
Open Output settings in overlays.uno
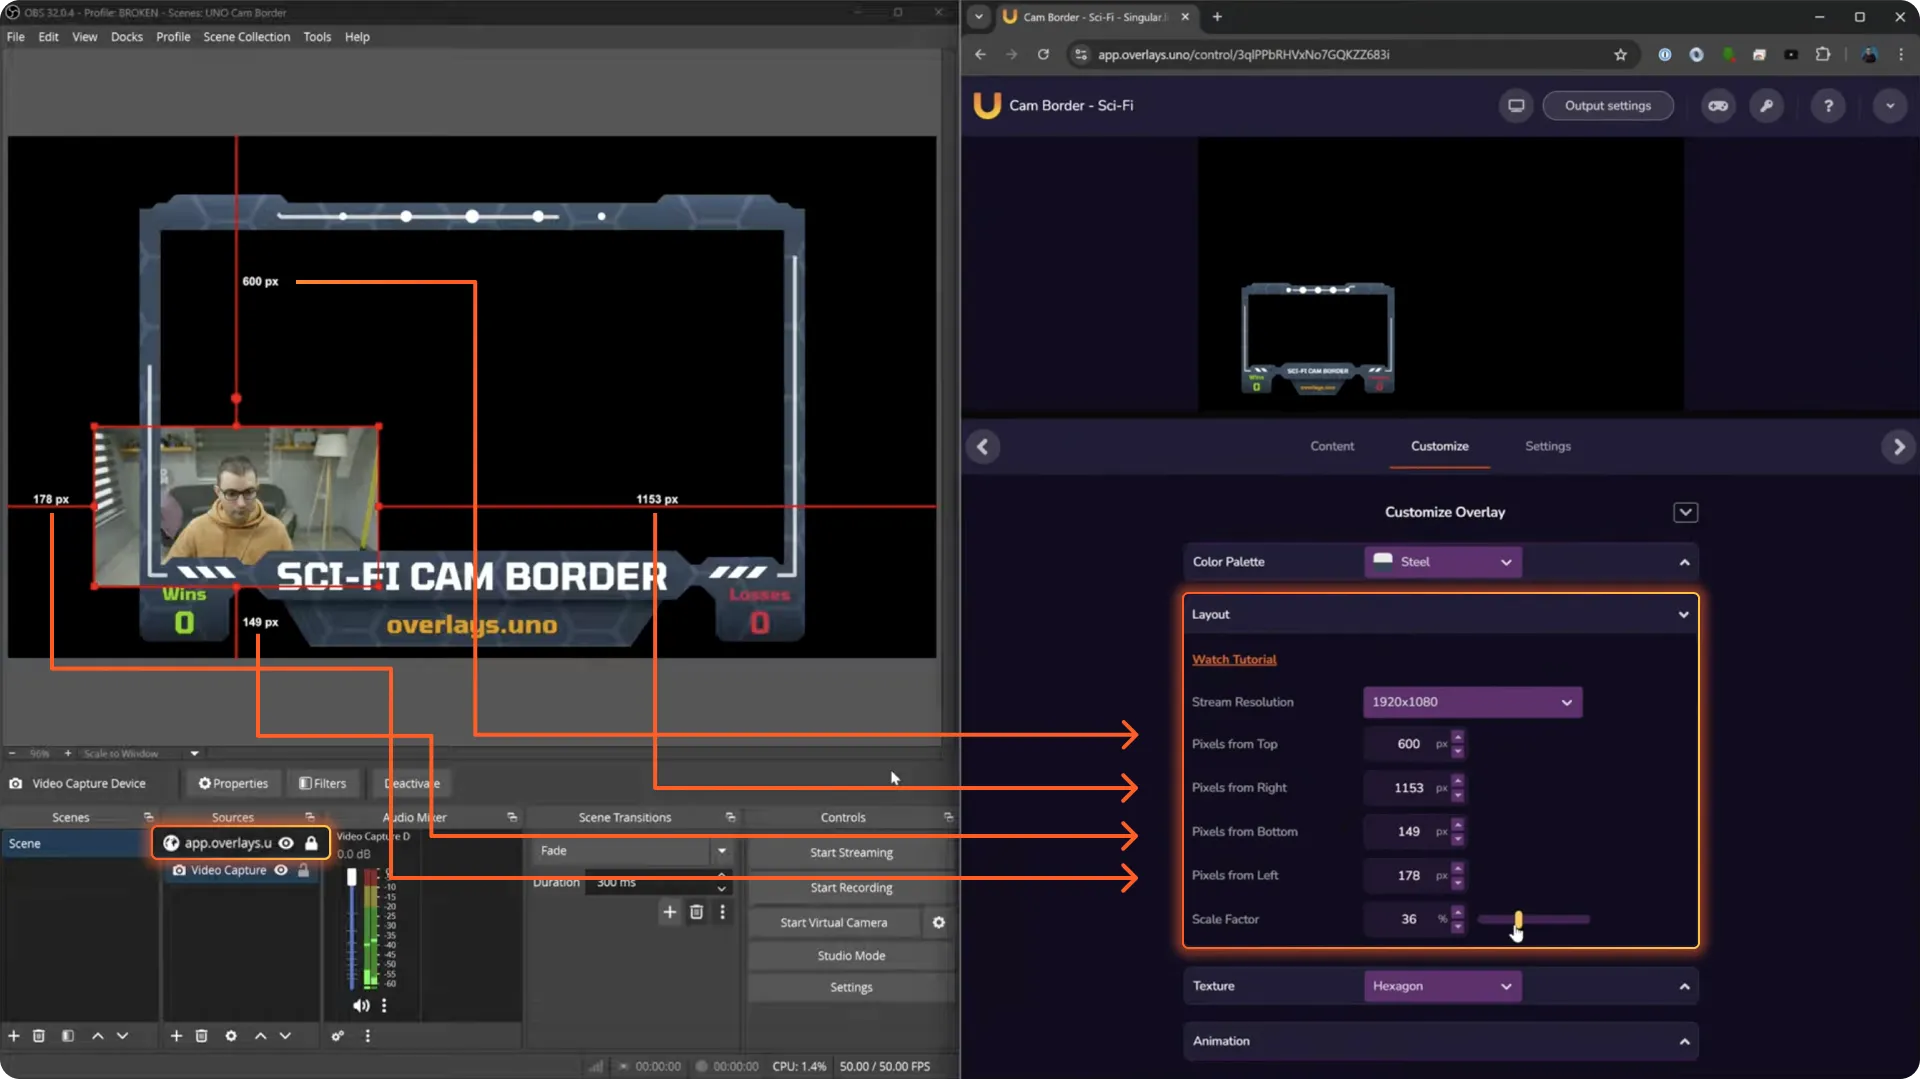[1608, 105]
